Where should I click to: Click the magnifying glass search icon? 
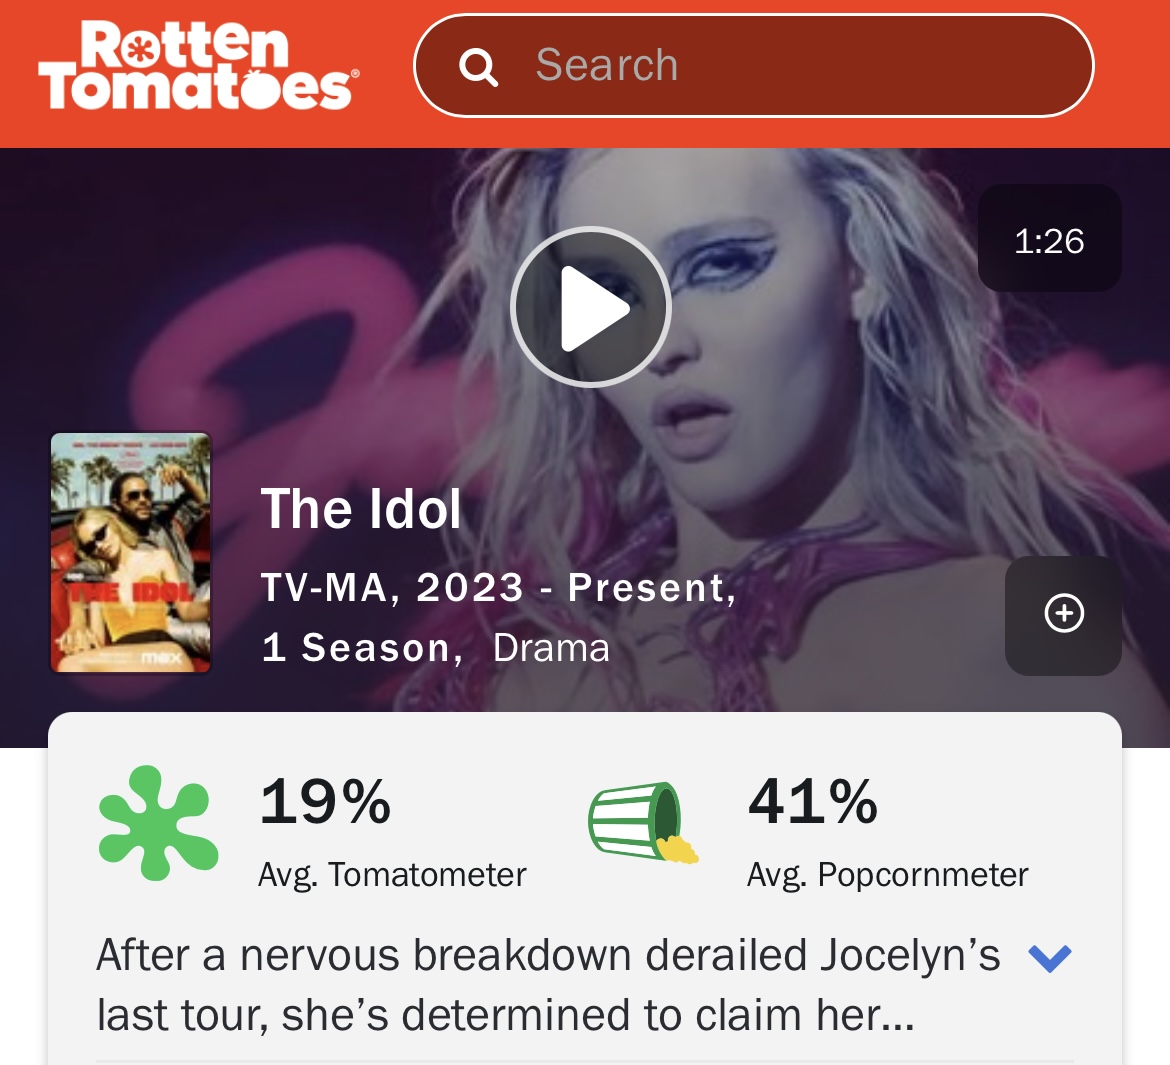point(478,67)
